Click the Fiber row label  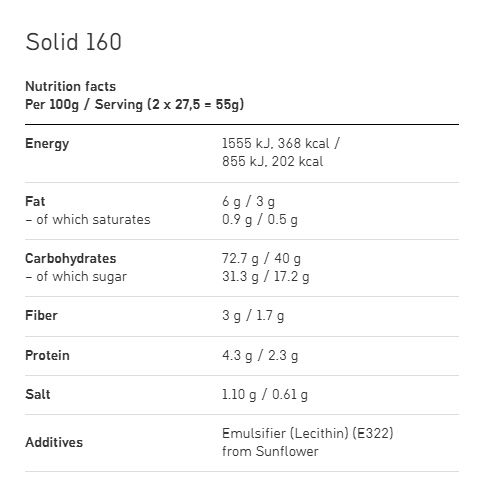(41, 315)
